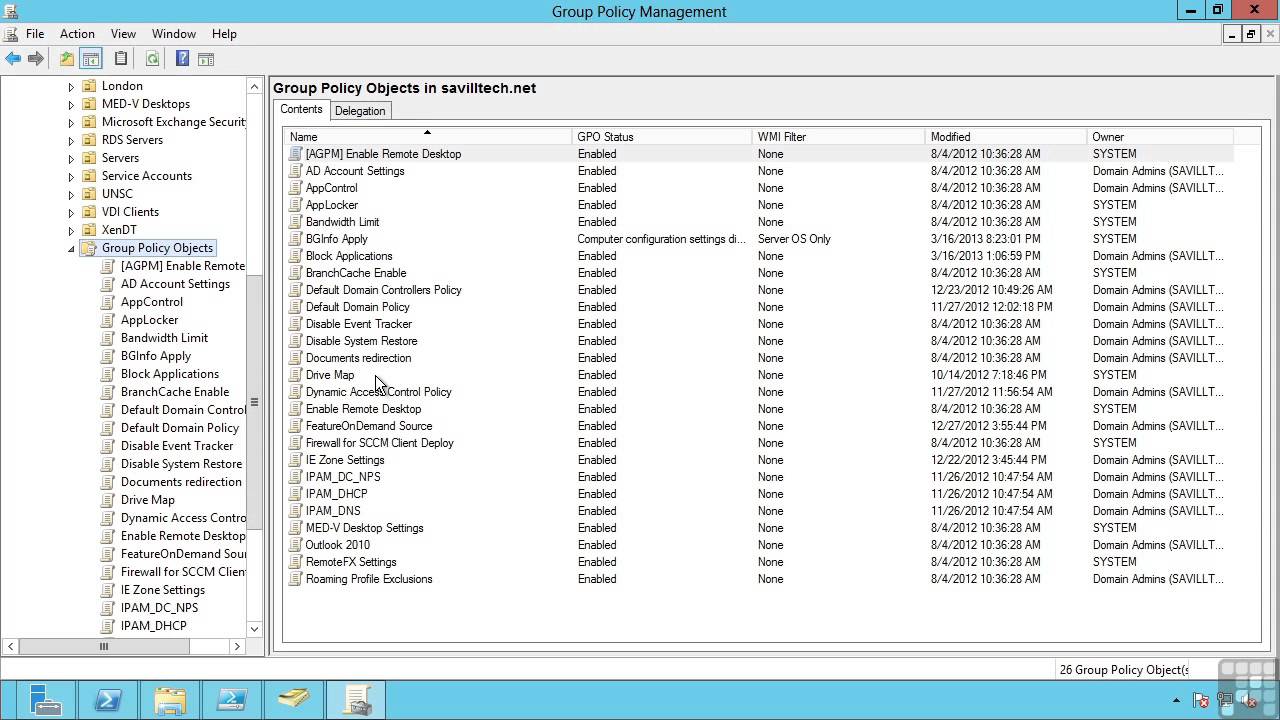The image size is (1280, 720).
Task: Select Firewall for SCCM Client Deploy row
Action: (379, 443)
